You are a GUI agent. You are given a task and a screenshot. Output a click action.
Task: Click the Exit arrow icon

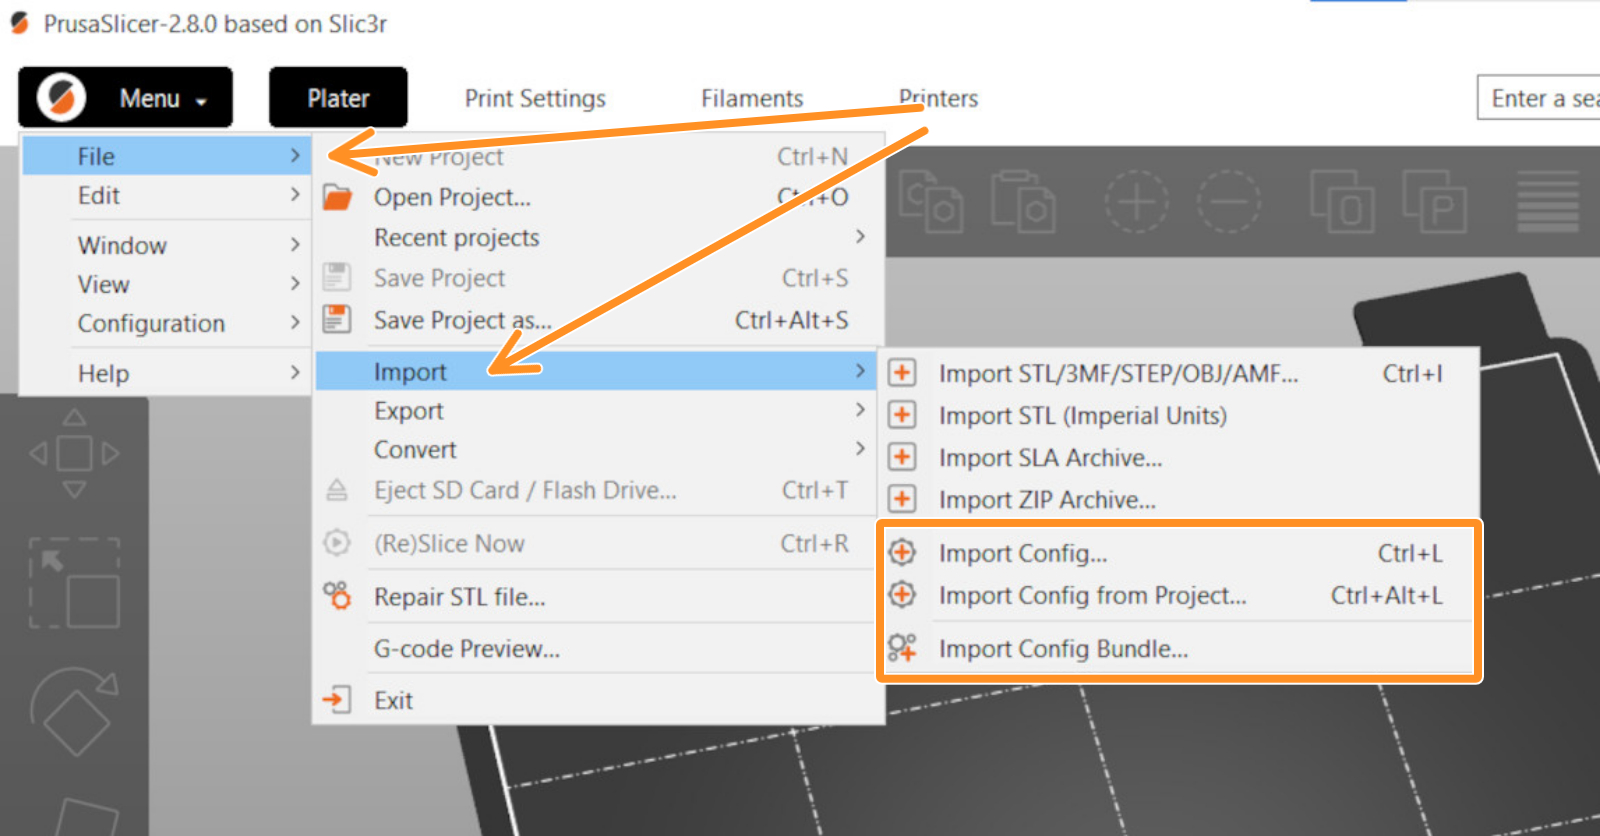point(337,699)
